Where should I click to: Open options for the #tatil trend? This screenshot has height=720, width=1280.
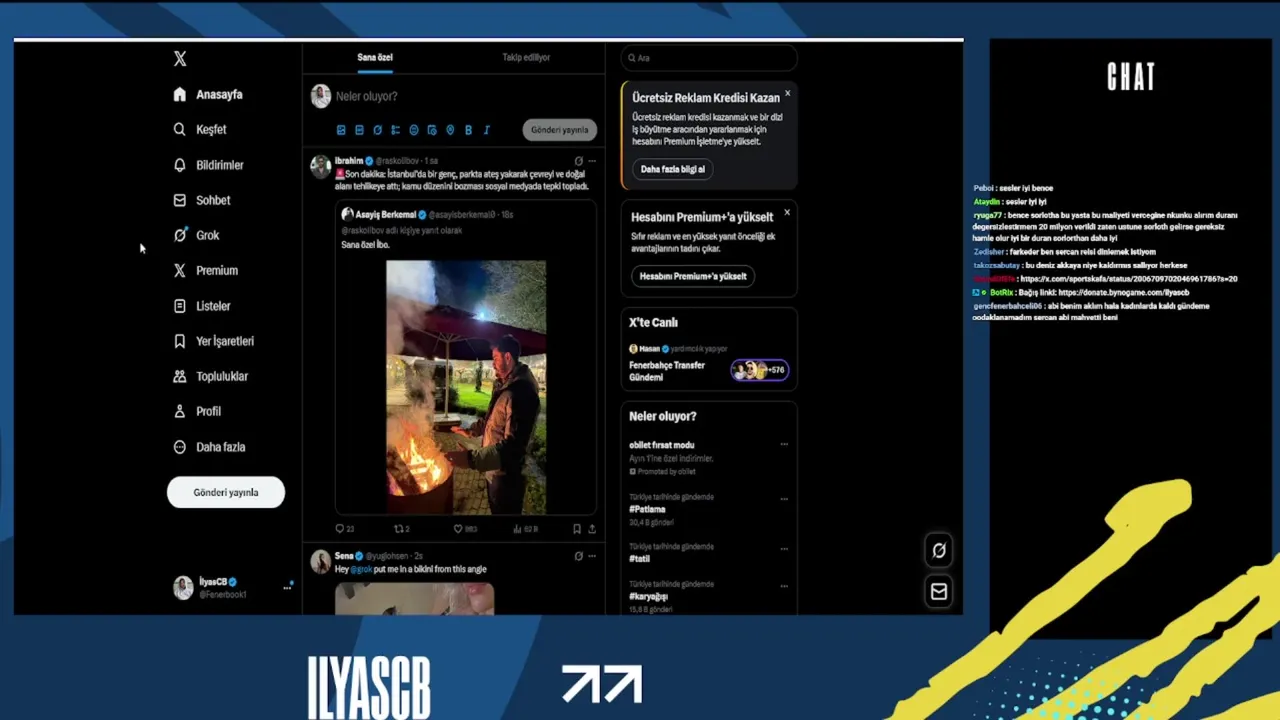click(784, 549)
